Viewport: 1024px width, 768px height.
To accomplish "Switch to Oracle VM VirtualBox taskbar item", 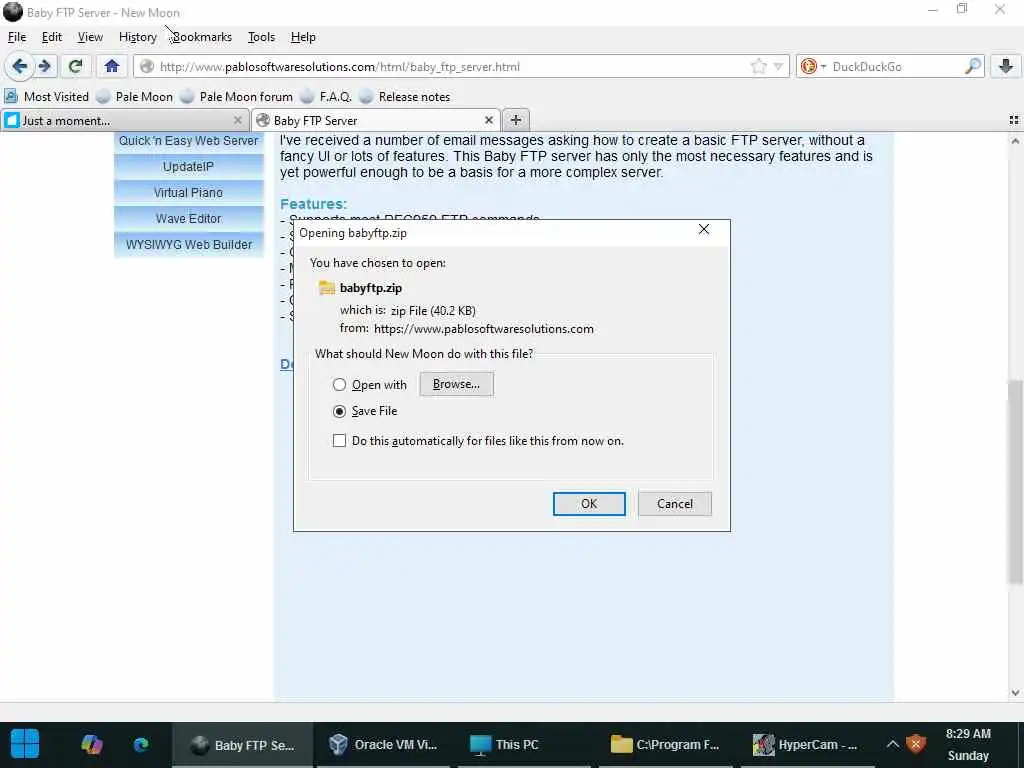I will pos(383,744).
